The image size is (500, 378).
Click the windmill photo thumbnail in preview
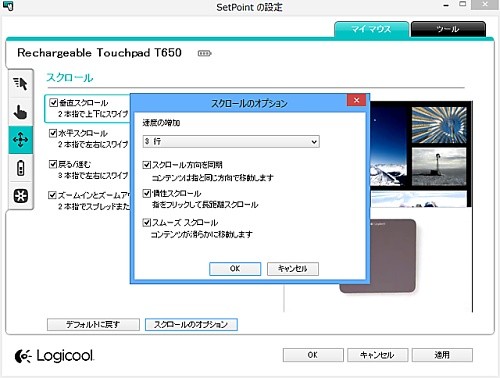(439, 167)
